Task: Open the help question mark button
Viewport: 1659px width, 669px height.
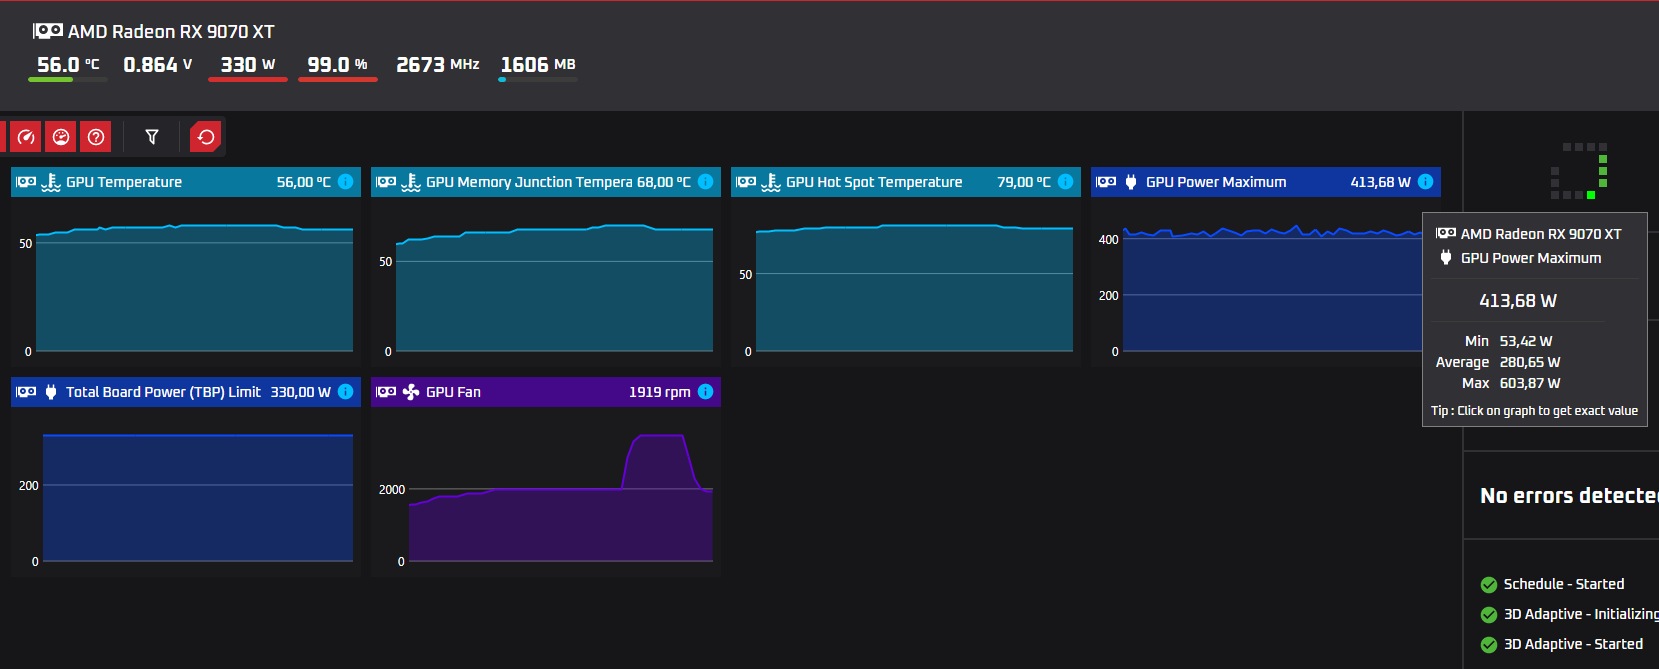Action: pyautogui.click(x=96, y=137)
